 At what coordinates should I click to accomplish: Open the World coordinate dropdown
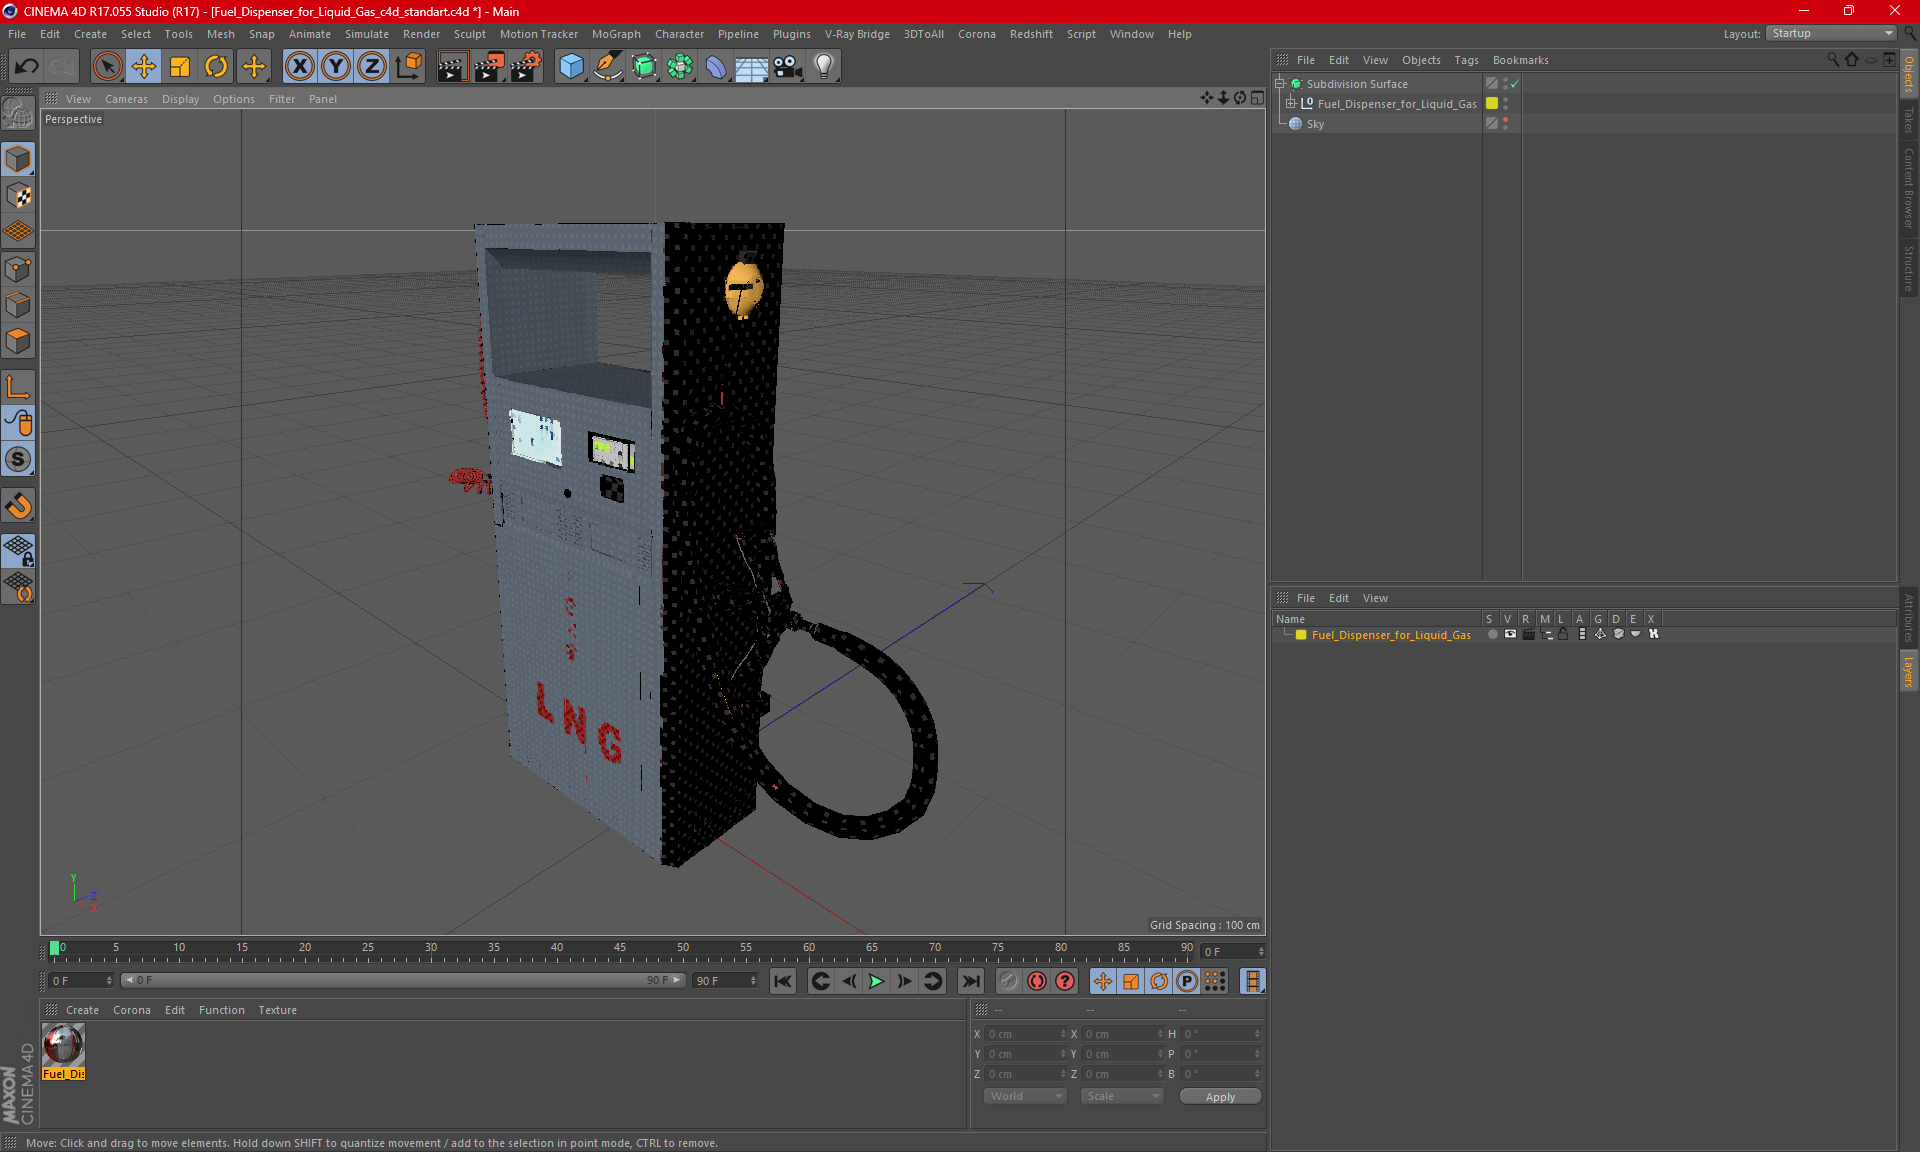point(1025,1096)
